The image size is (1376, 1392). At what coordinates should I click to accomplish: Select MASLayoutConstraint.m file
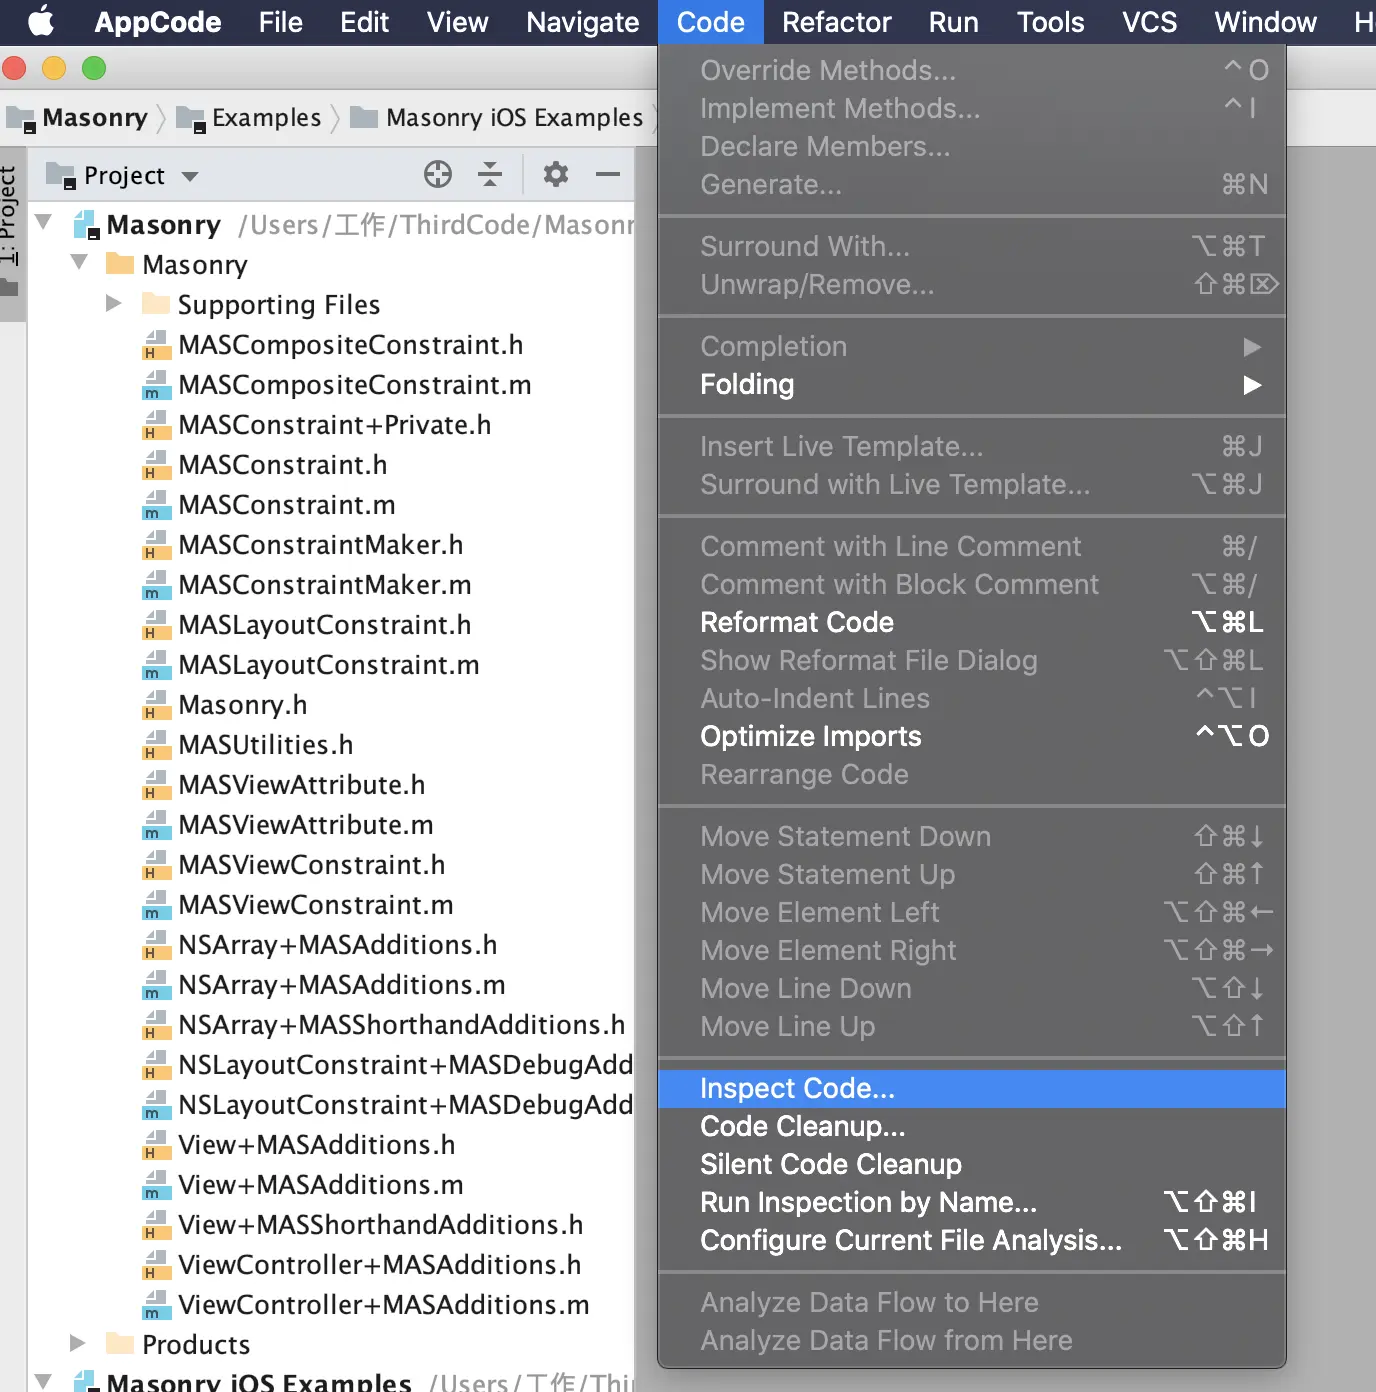click(329, 665)
